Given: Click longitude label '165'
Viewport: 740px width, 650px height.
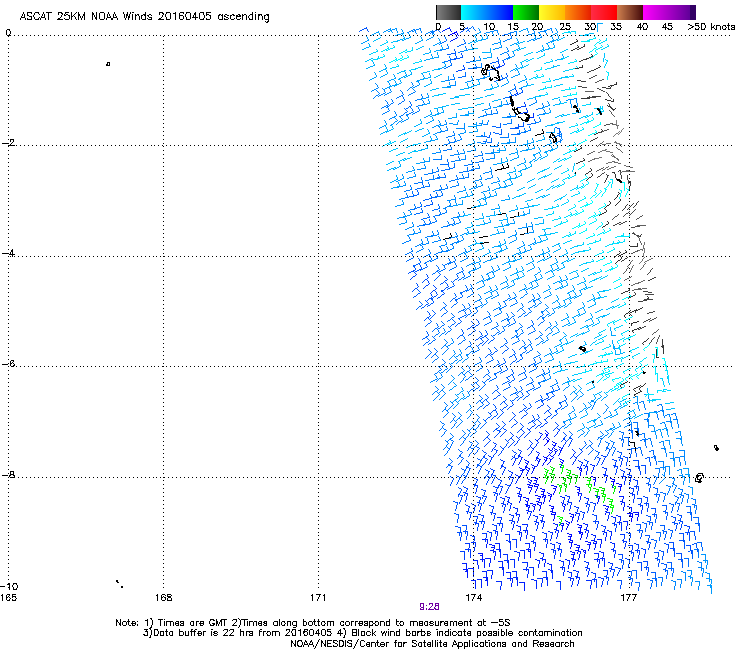Looking at the screenshot, I should click(8, 598).
